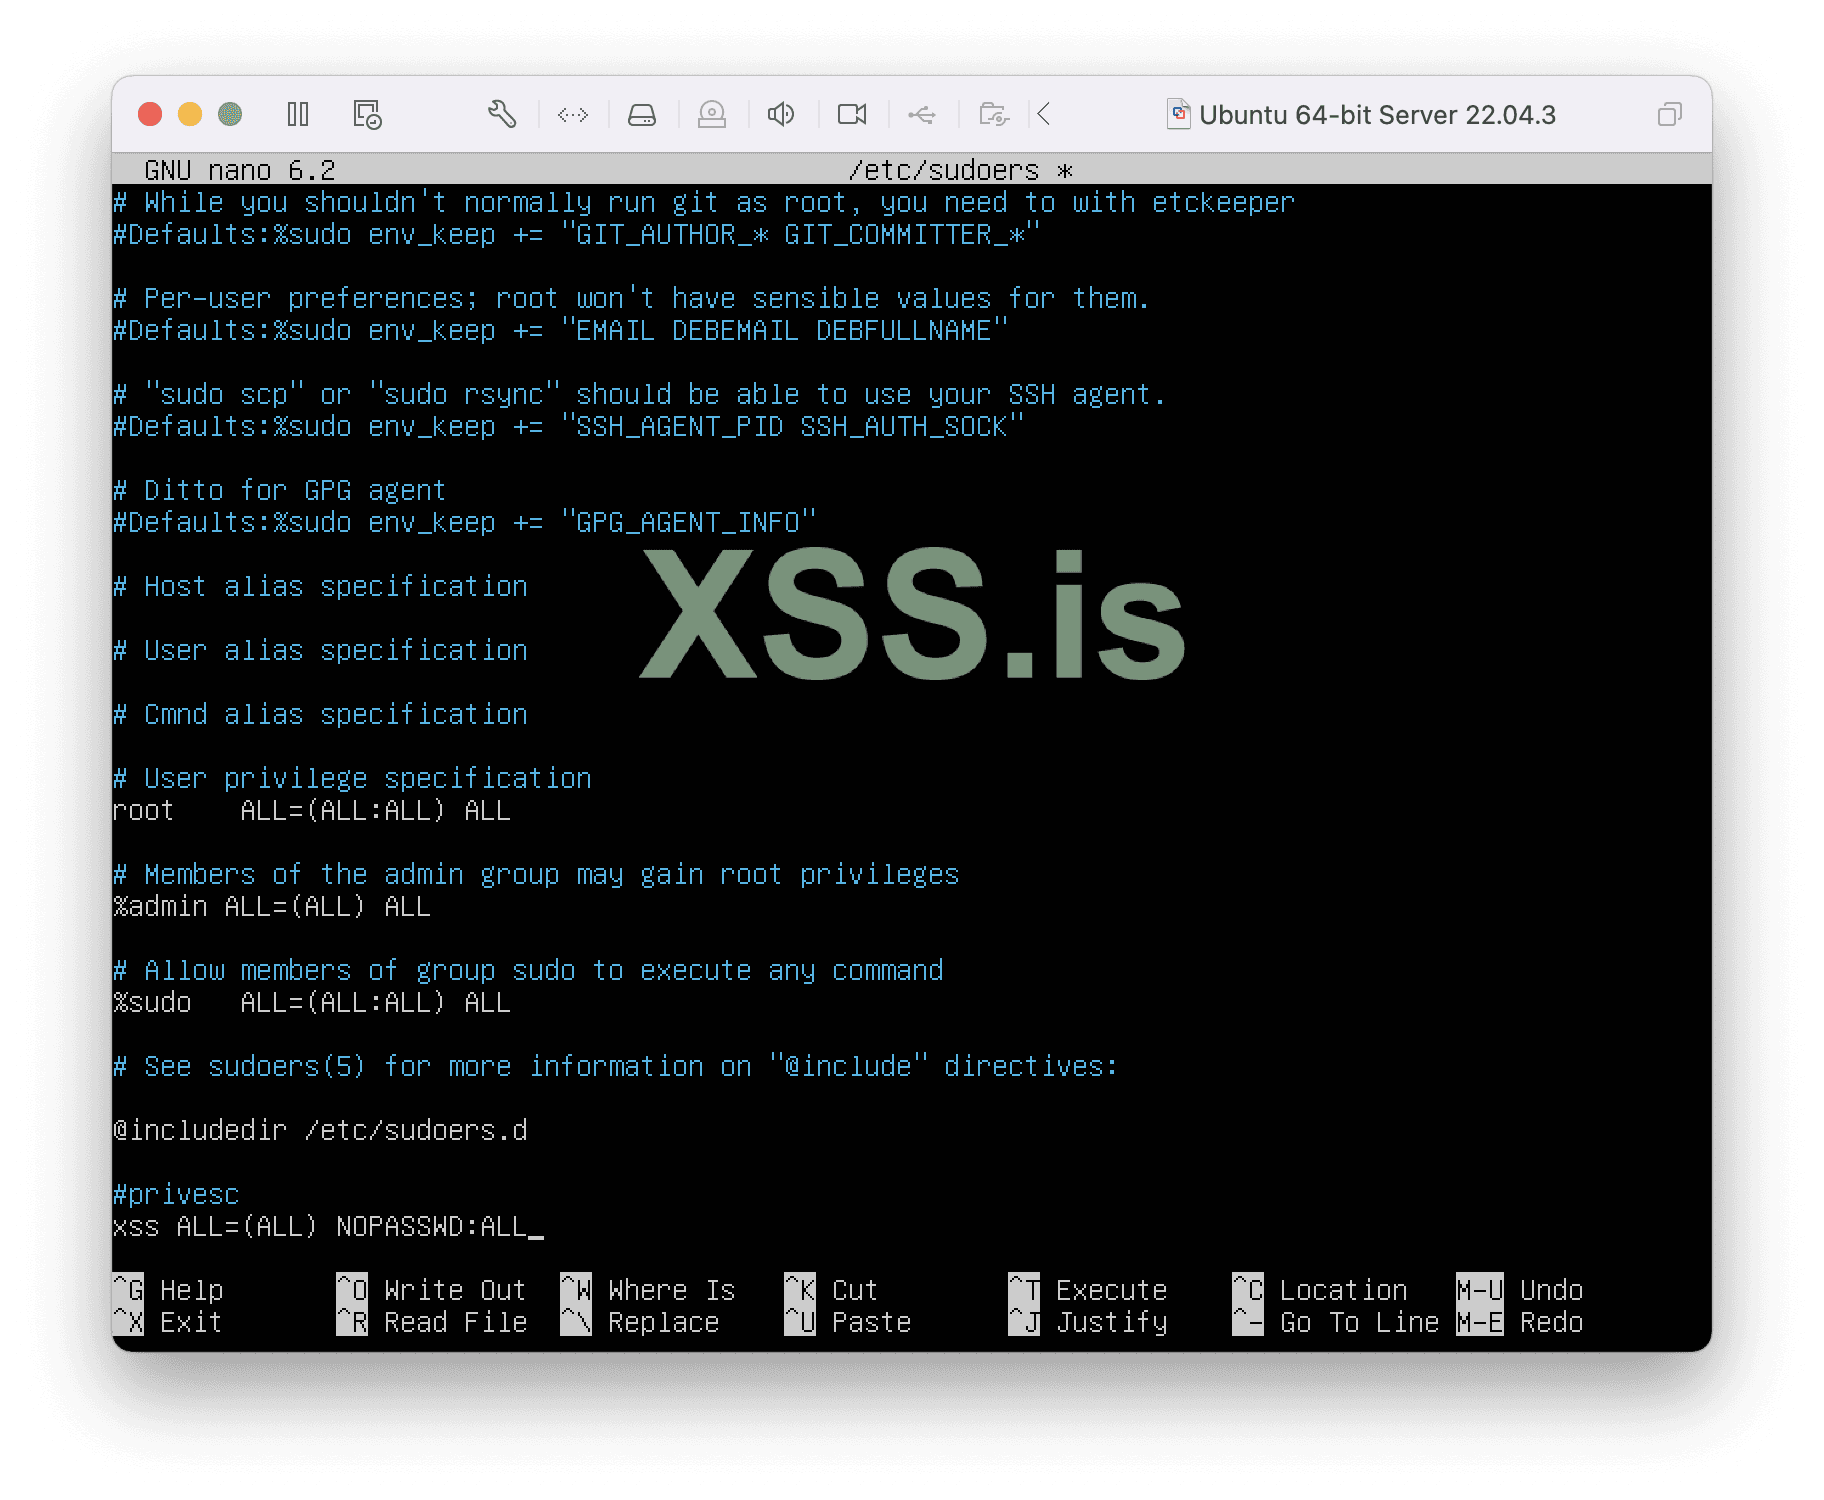This screenshot has height=1500, width=1824.
Task: Minimize the VM window with yellow button
Action: coord(190,115)
